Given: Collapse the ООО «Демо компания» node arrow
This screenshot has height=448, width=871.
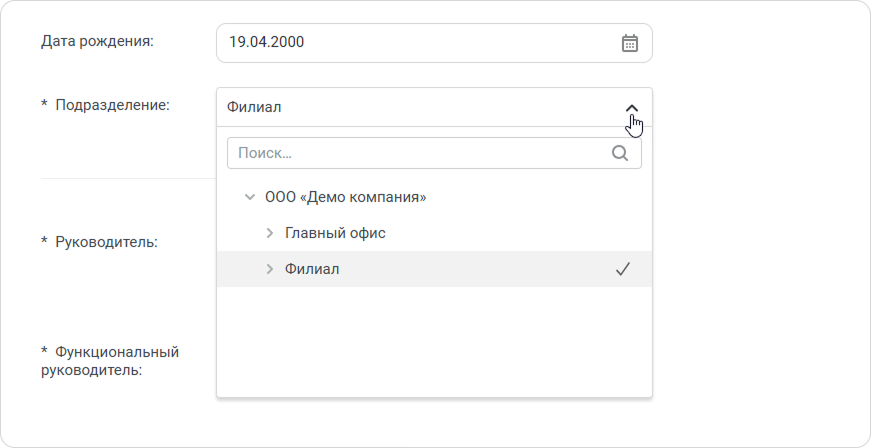Looking at the screenshot, I should tap(250, 197).
